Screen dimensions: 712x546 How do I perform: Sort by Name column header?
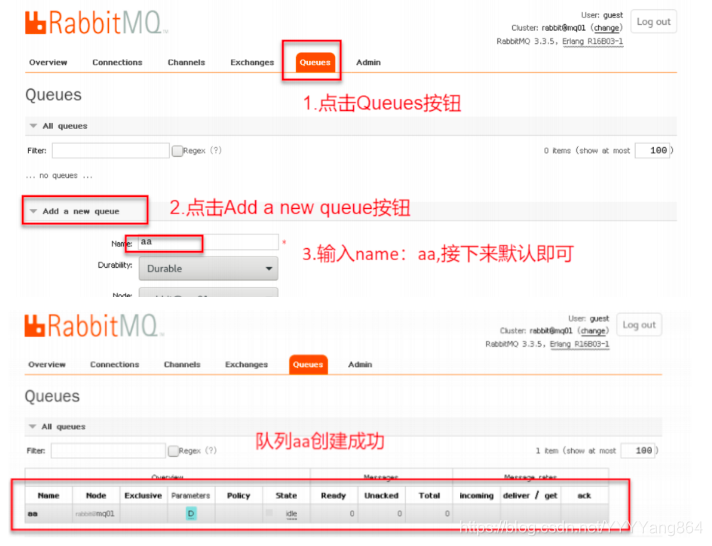[x=49, y=496]
